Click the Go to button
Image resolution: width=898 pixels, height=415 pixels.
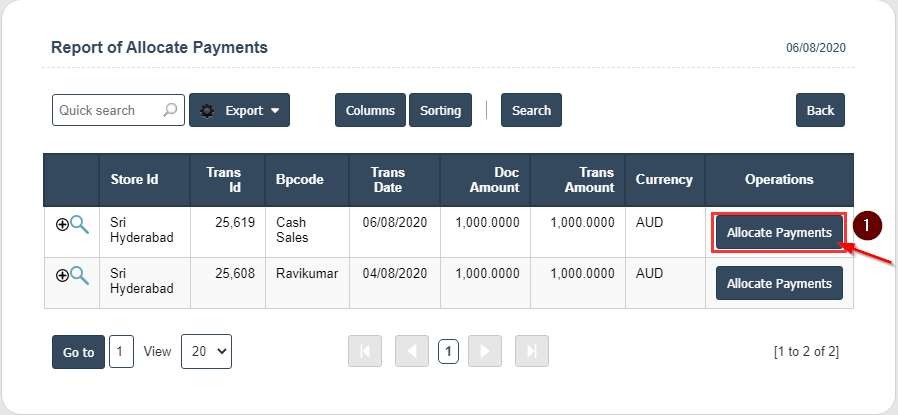coord(78,352)
